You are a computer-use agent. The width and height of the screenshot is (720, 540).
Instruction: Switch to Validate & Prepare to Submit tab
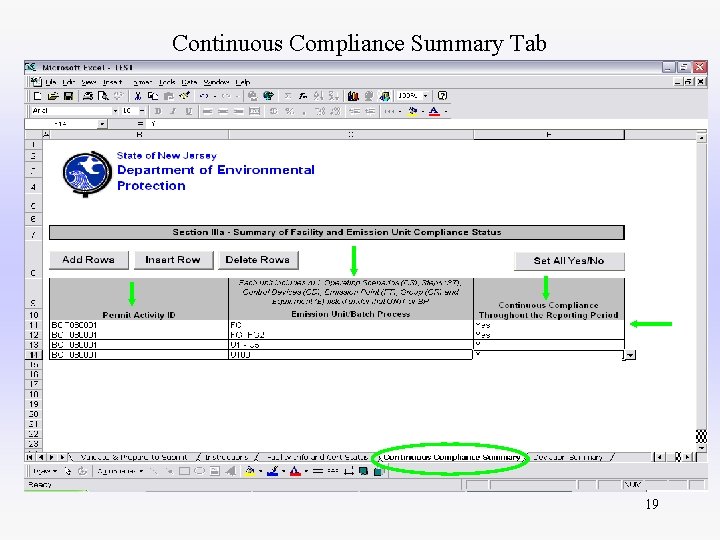click(x=134, y=457)
